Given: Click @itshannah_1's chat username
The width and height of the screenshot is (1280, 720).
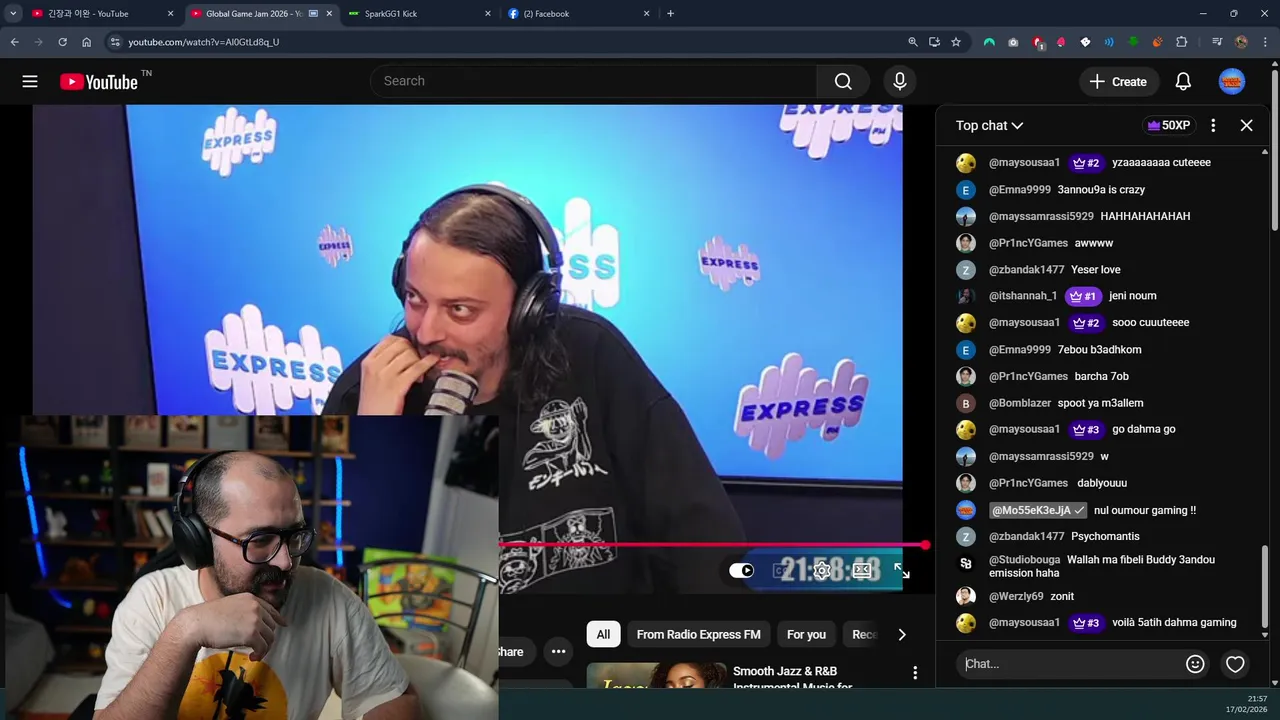Looking at the screenshot, I should pyautogui.click(x=1022, y=296).
